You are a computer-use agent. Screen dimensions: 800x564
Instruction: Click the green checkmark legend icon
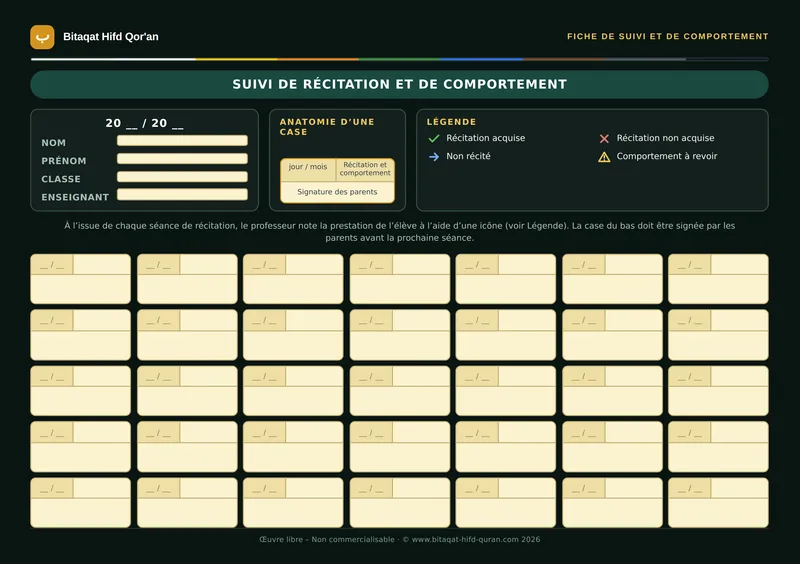(434, 138)
